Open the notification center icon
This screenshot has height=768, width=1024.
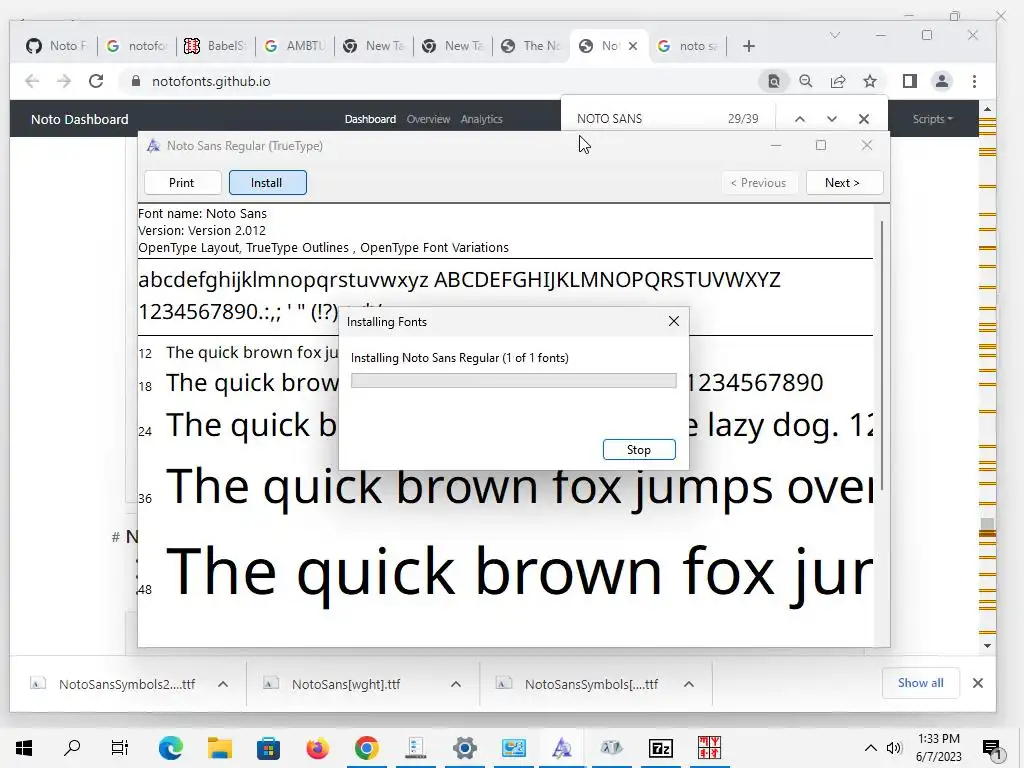click(993, 748)
